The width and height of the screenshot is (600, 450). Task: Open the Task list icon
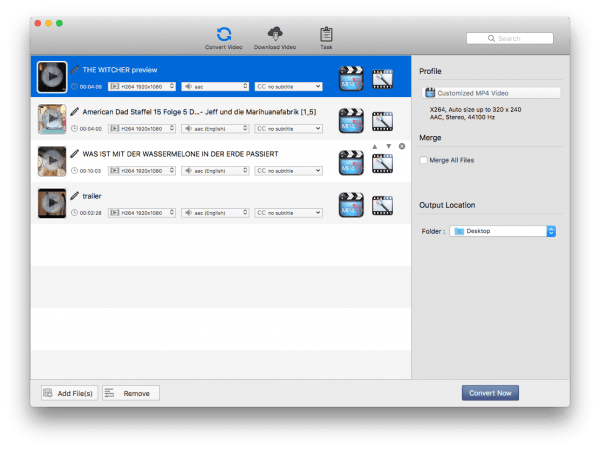click(x=325, y=36)
